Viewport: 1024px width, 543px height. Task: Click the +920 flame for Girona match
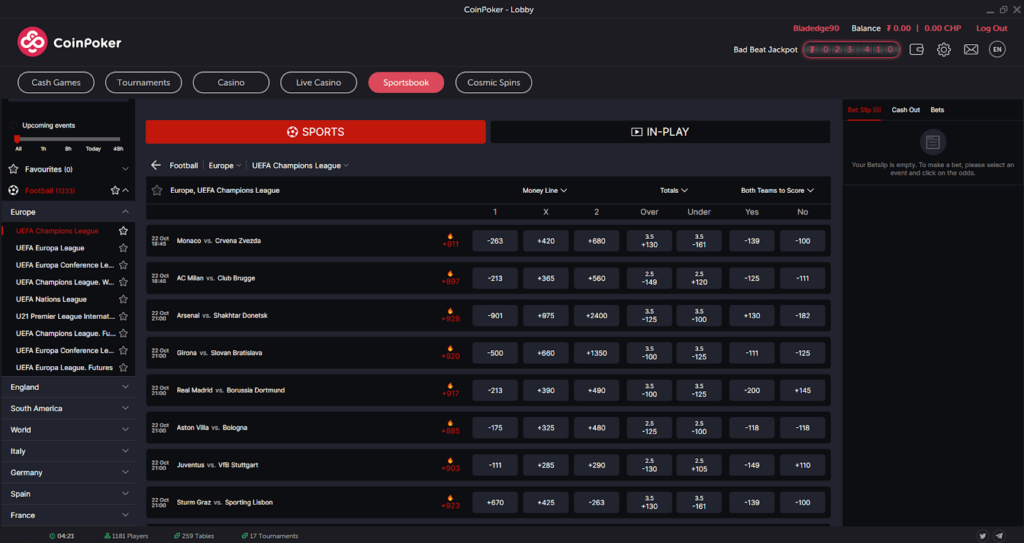click(x=450, y=353)
